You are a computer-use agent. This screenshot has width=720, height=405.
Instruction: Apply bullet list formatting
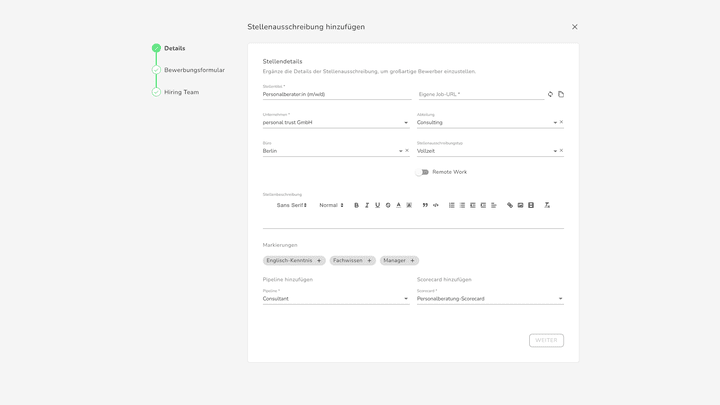(462, 205)
